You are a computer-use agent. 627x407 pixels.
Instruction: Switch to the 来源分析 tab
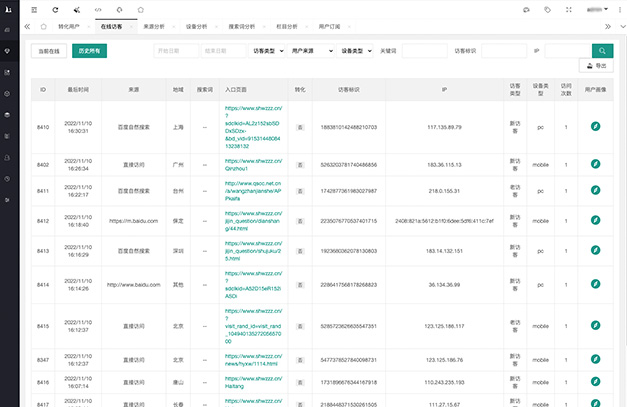(x=156, y=28)
